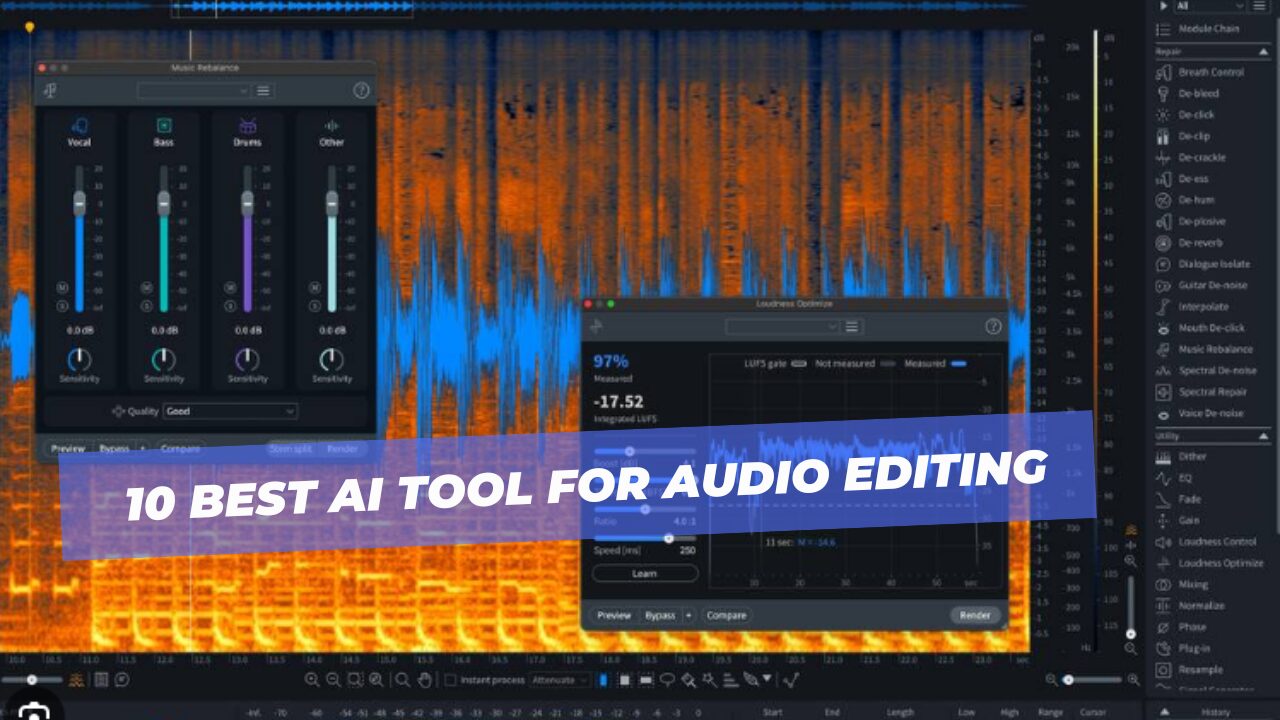Solo the Vocal channel
The height and width of the screenshot is (720, 1280).
62,305
